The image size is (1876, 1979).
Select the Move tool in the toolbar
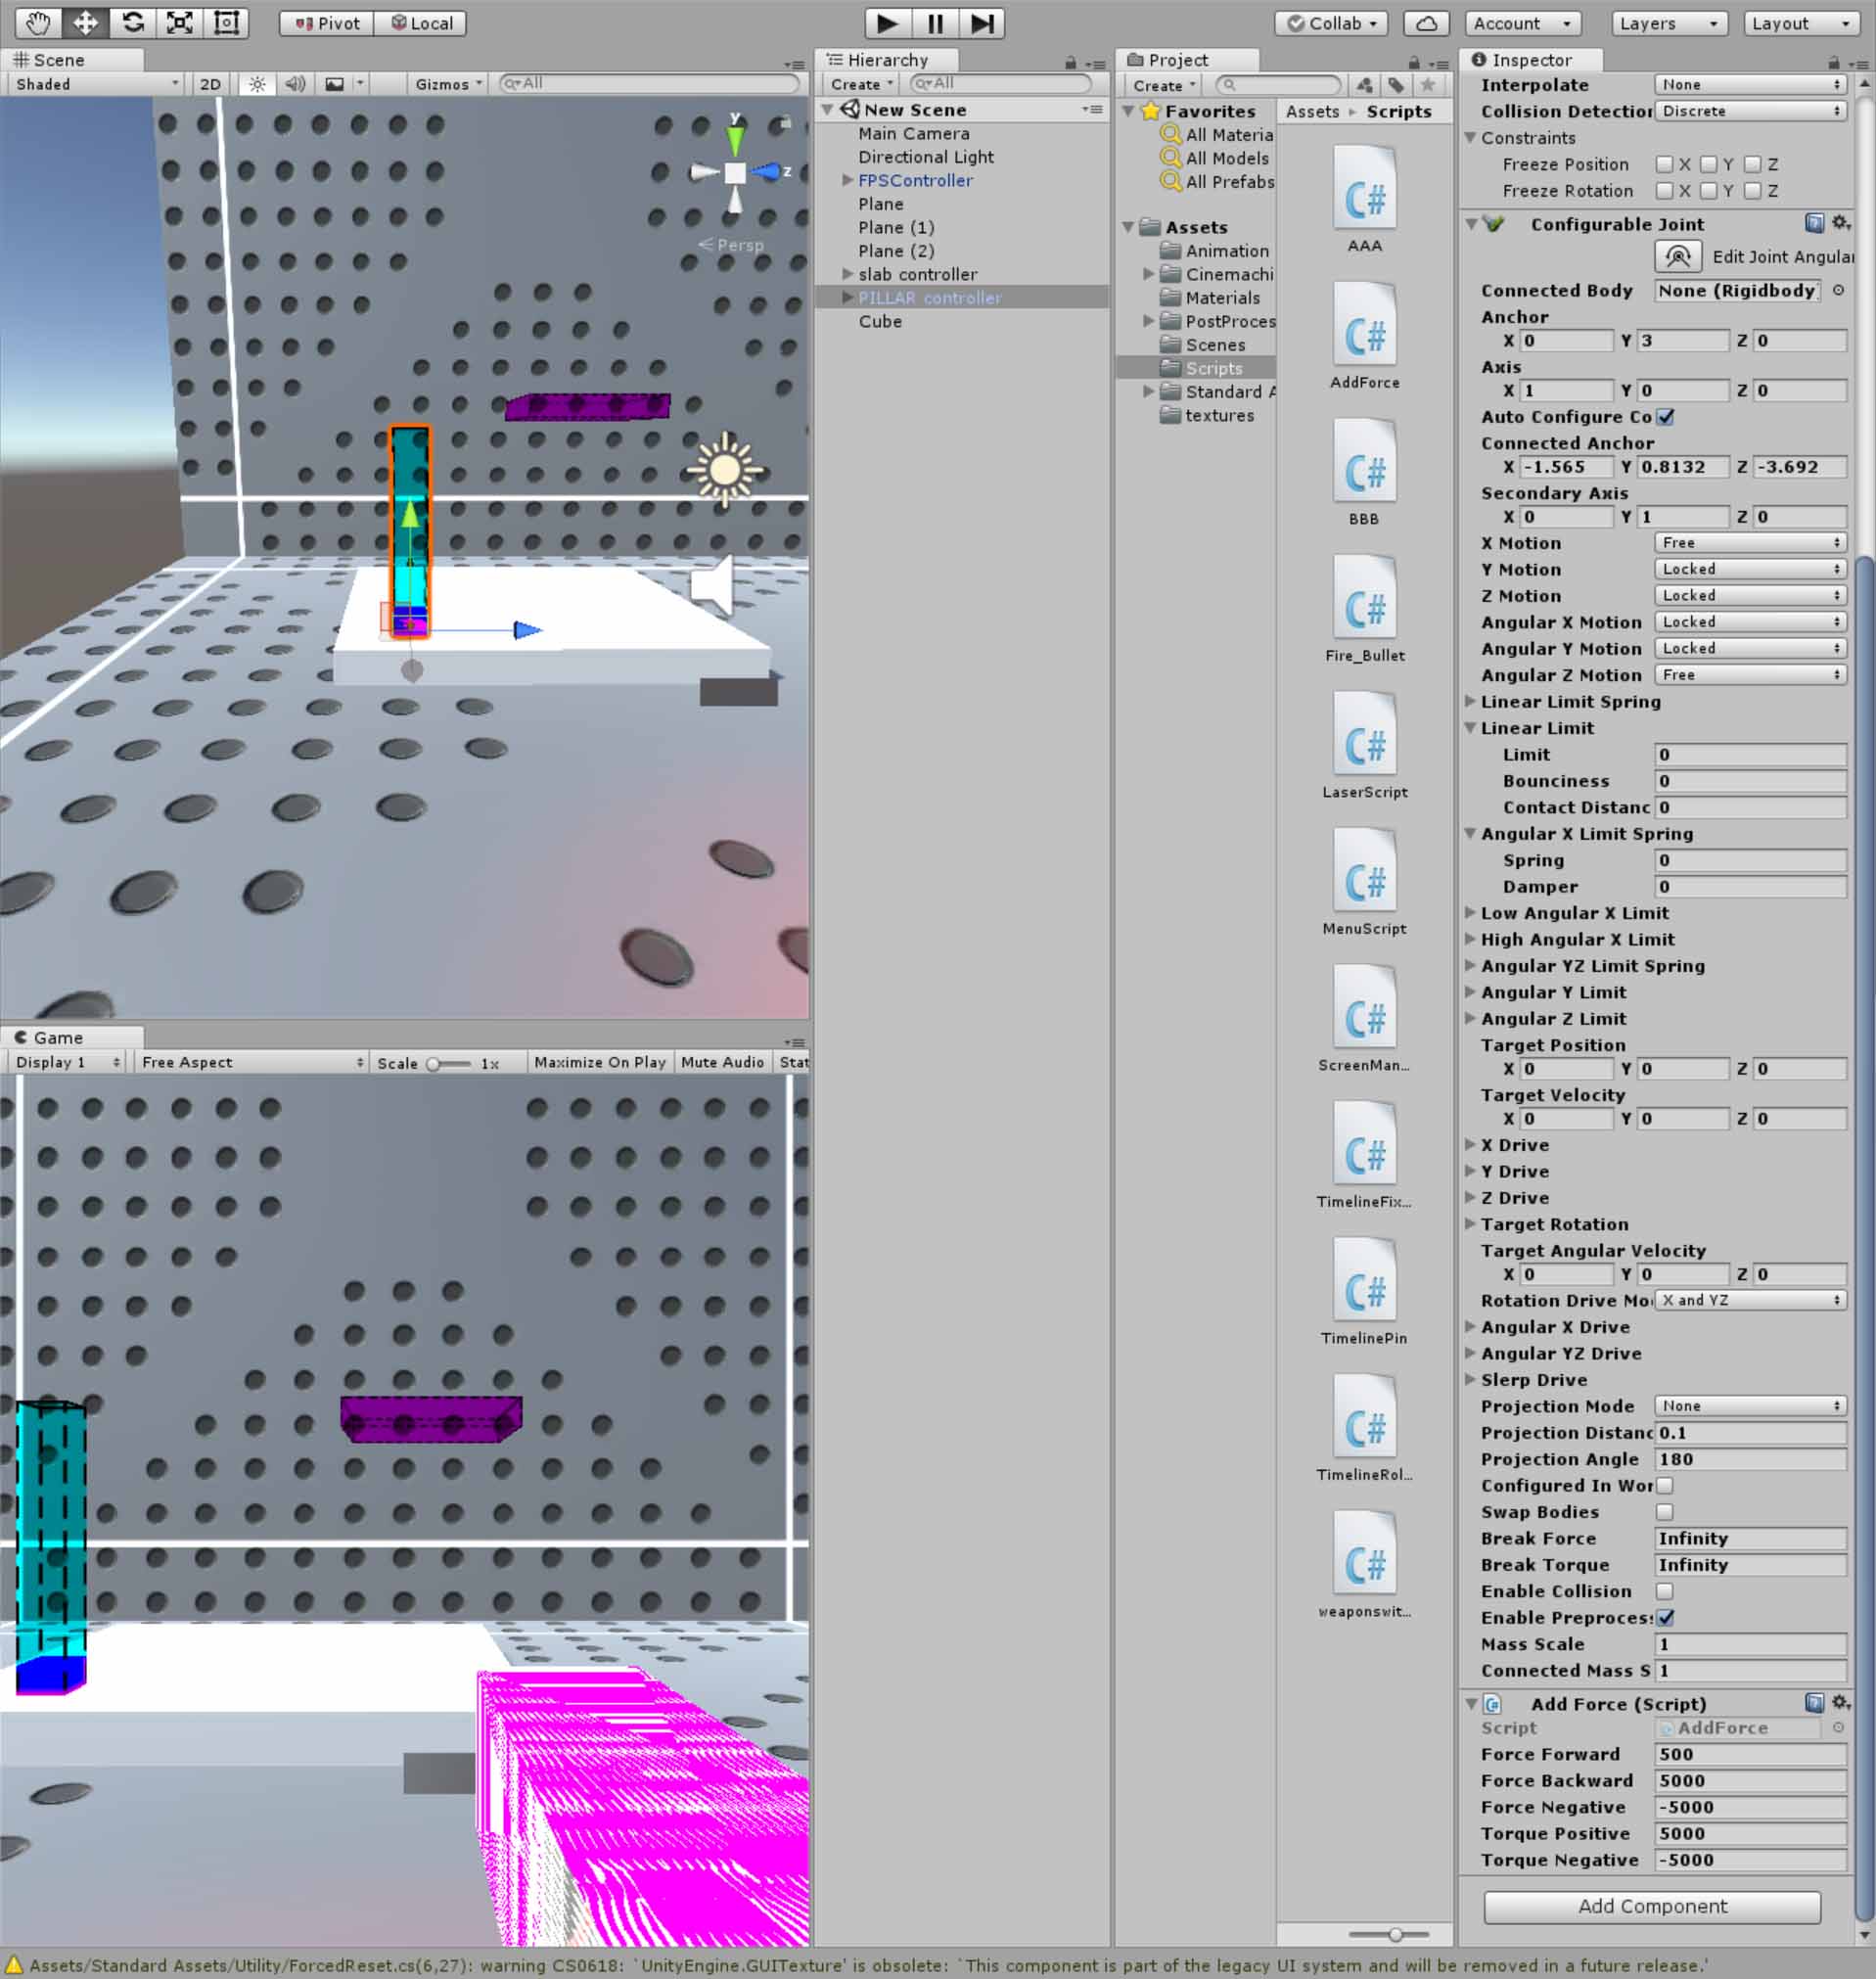pos(85,22)
